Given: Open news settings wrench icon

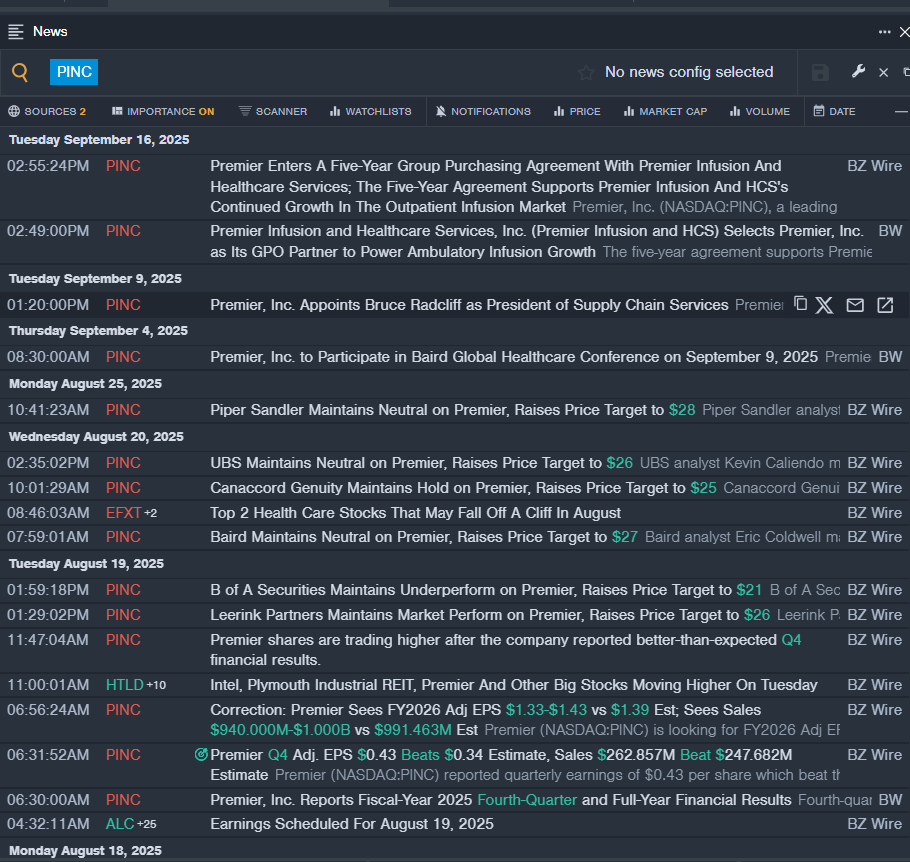Looking at the screenshot, I should click(x=858, y=72).
